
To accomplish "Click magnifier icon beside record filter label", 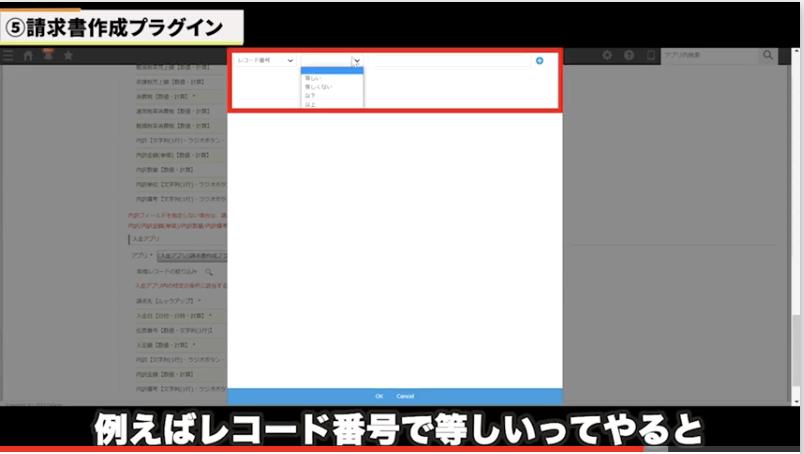I will pyautogui.click(x=209, y=271).
